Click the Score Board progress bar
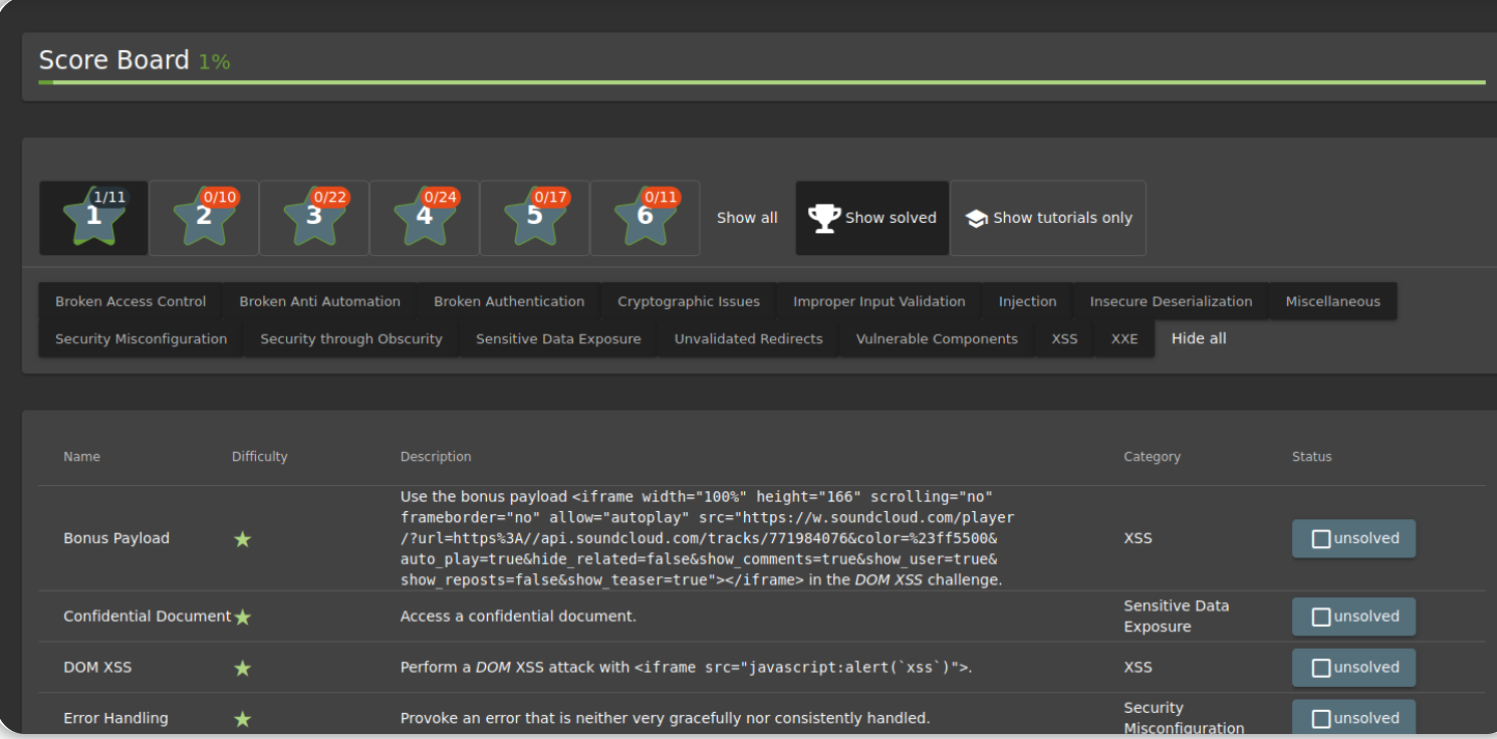Screen dimensions: 1497x739 click(x=762, y=82)
